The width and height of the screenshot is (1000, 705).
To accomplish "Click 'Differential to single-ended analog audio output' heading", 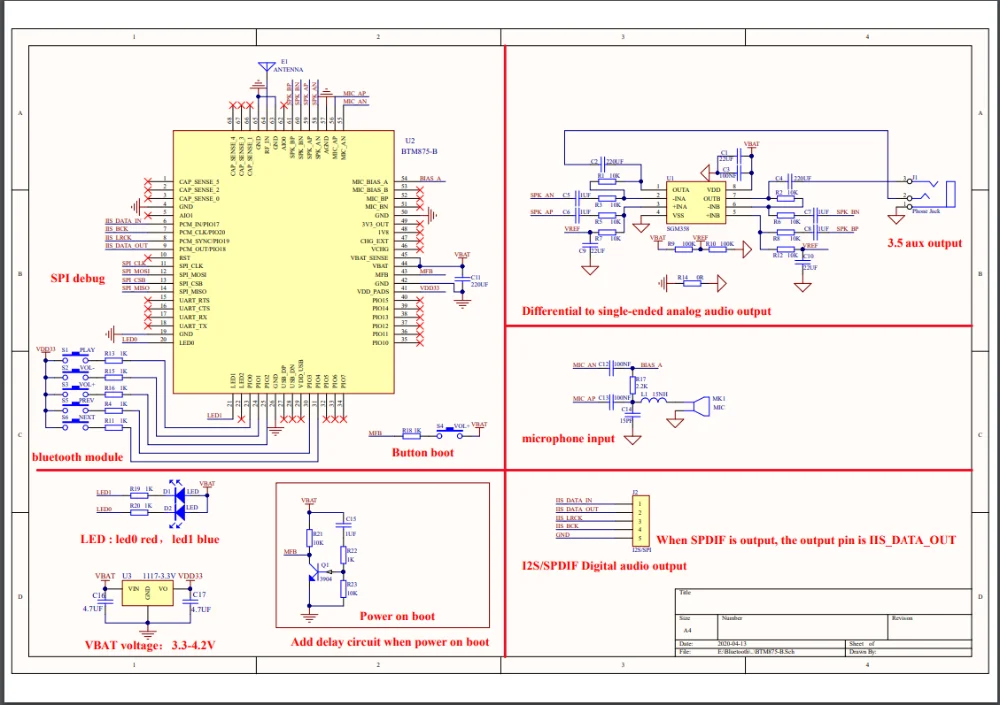I will click(647, 311).
